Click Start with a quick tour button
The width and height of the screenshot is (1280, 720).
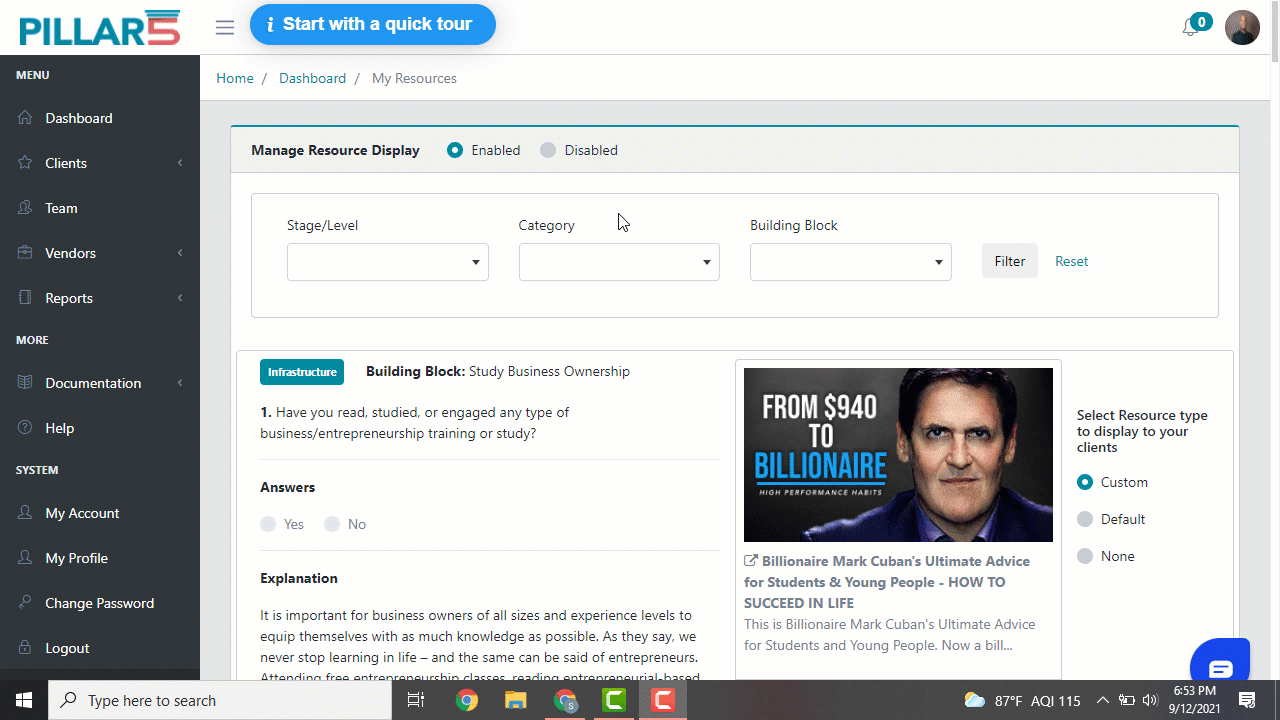click(373, 25)
